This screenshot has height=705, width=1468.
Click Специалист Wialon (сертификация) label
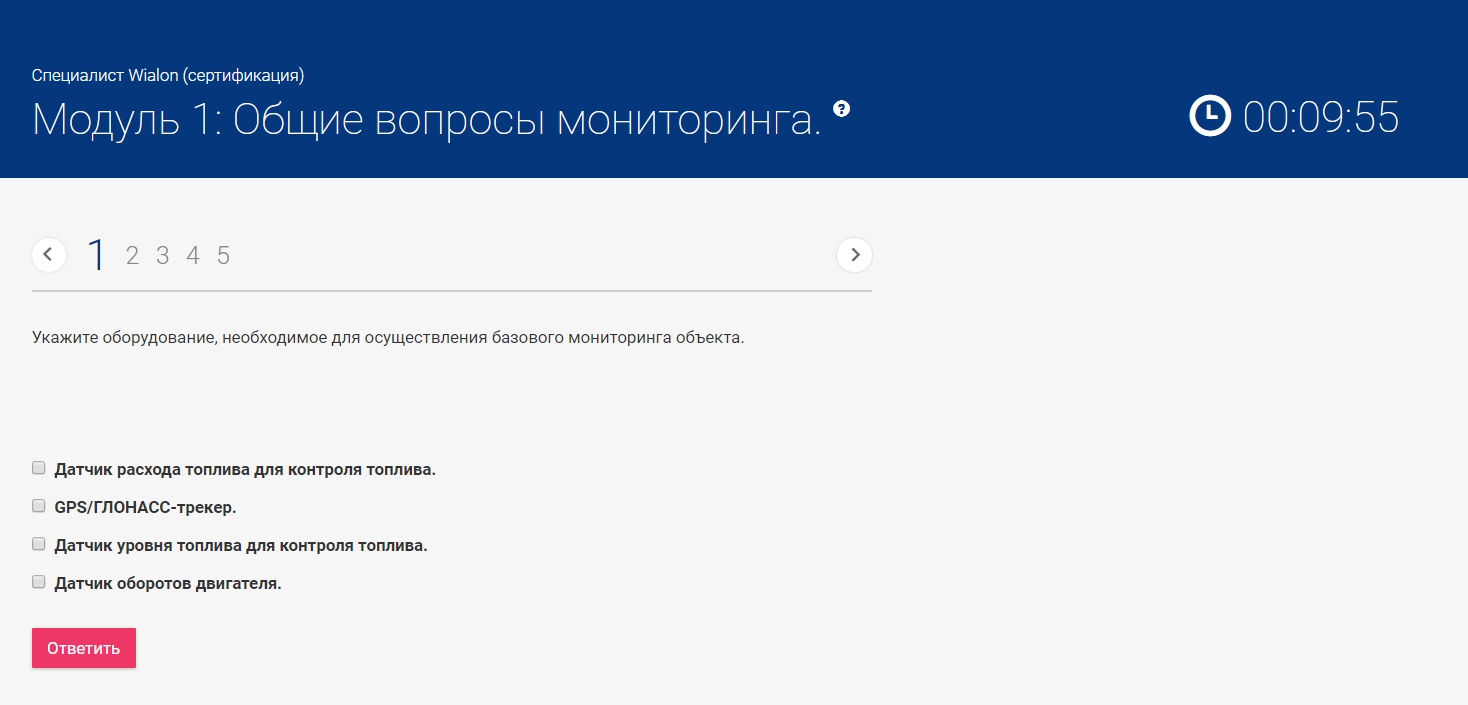167,75
